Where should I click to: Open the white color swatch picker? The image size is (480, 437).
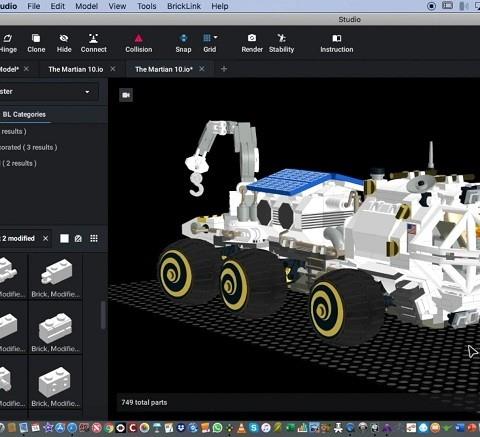(64, 238)
